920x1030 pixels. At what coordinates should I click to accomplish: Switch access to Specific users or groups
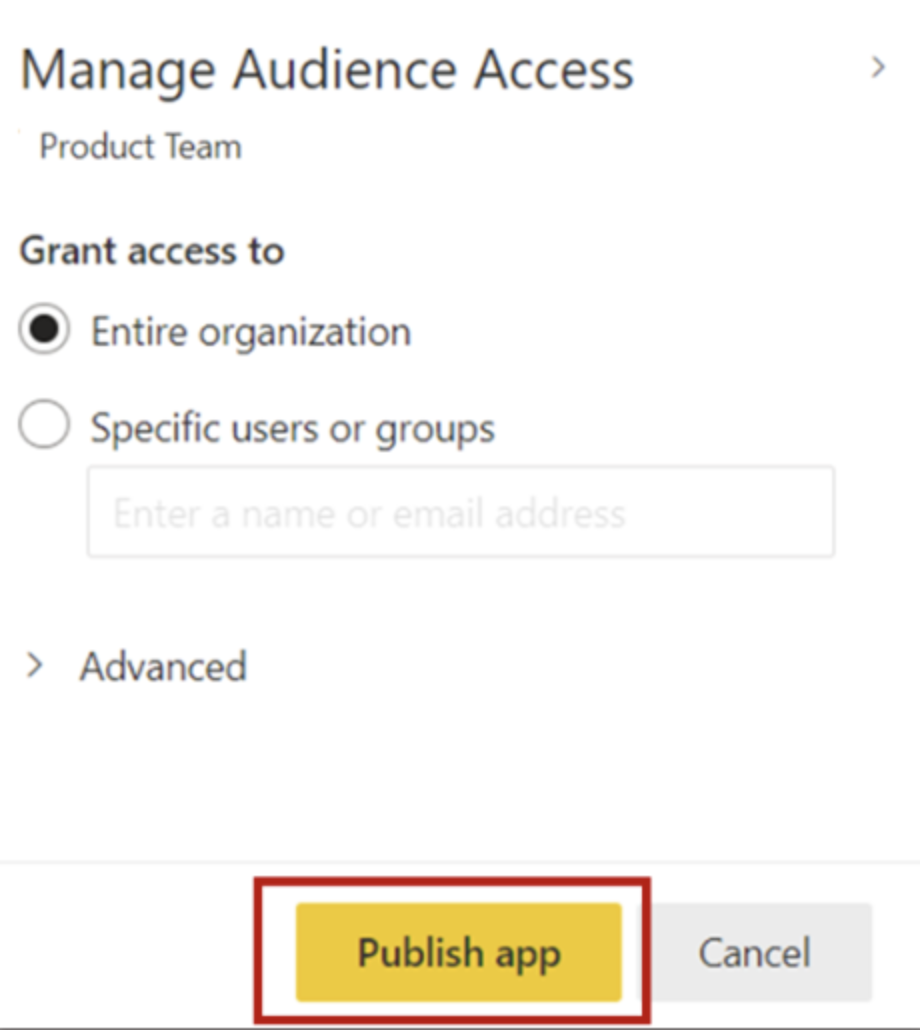coord(44,427)
